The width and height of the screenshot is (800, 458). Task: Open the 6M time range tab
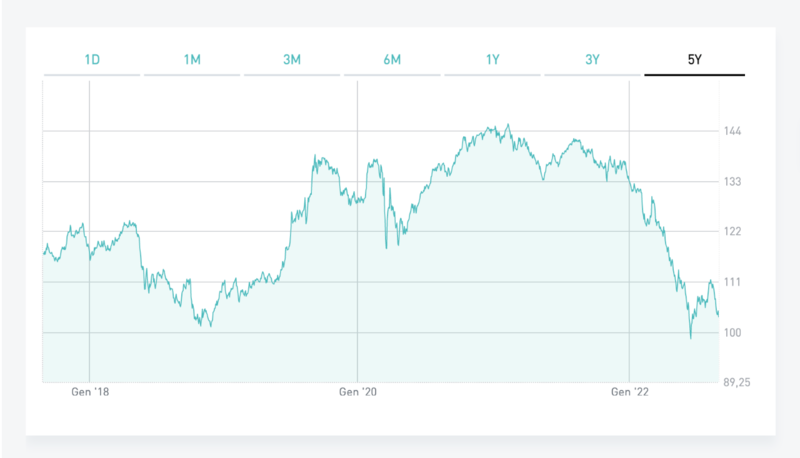[x=392, y=60]
